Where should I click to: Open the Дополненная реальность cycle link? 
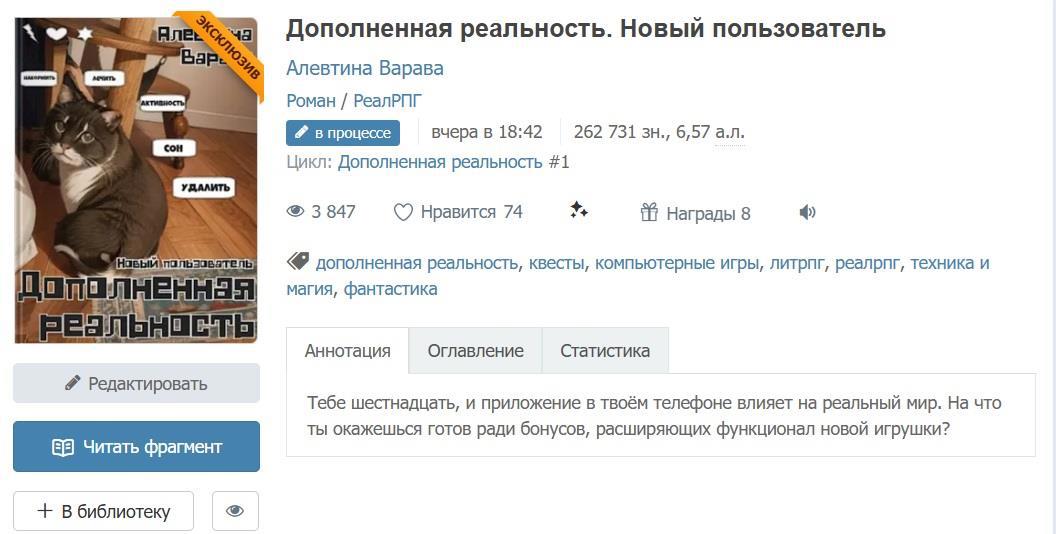(x=443, y=162)
